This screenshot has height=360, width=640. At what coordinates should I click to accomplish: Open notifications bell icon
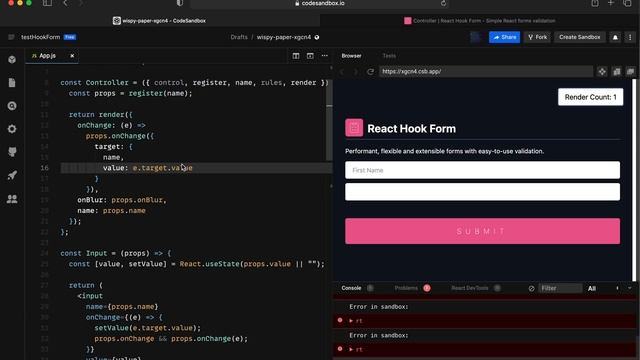pyautogui.click(x=615, y=37)
